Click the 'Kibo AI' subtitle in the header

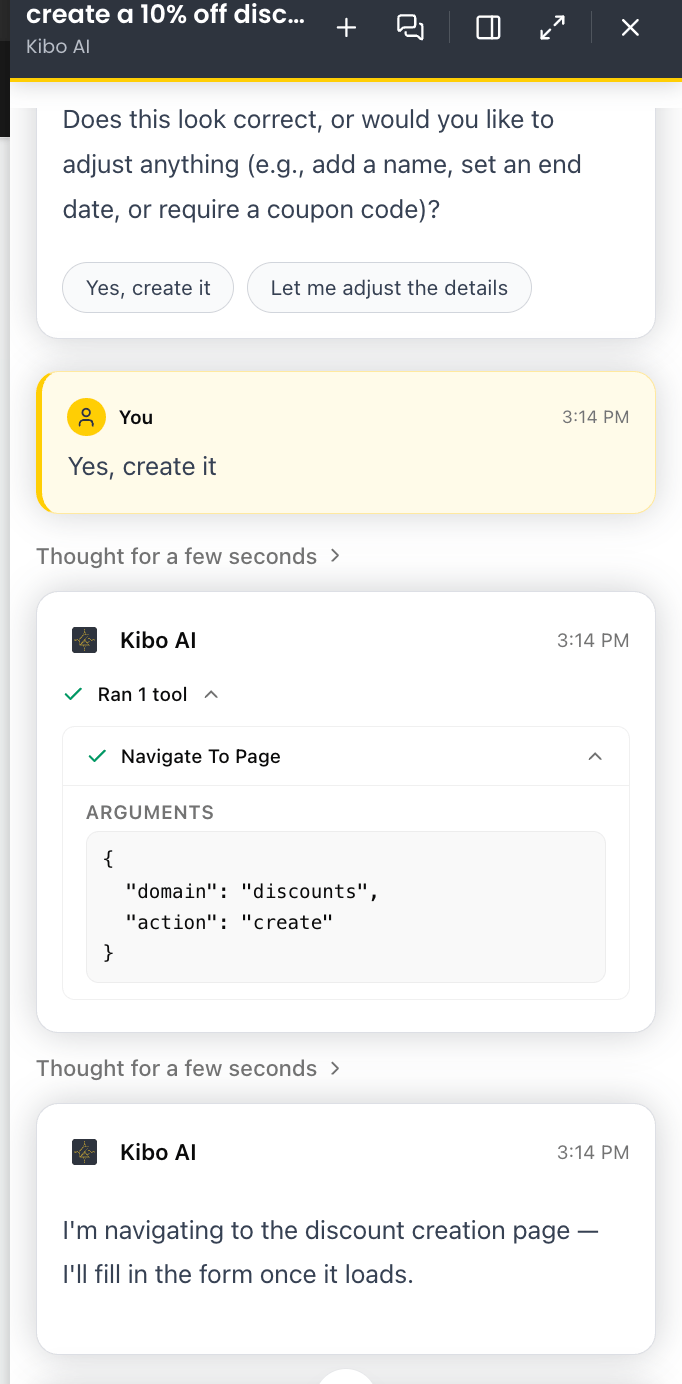[x=58, y=47]
